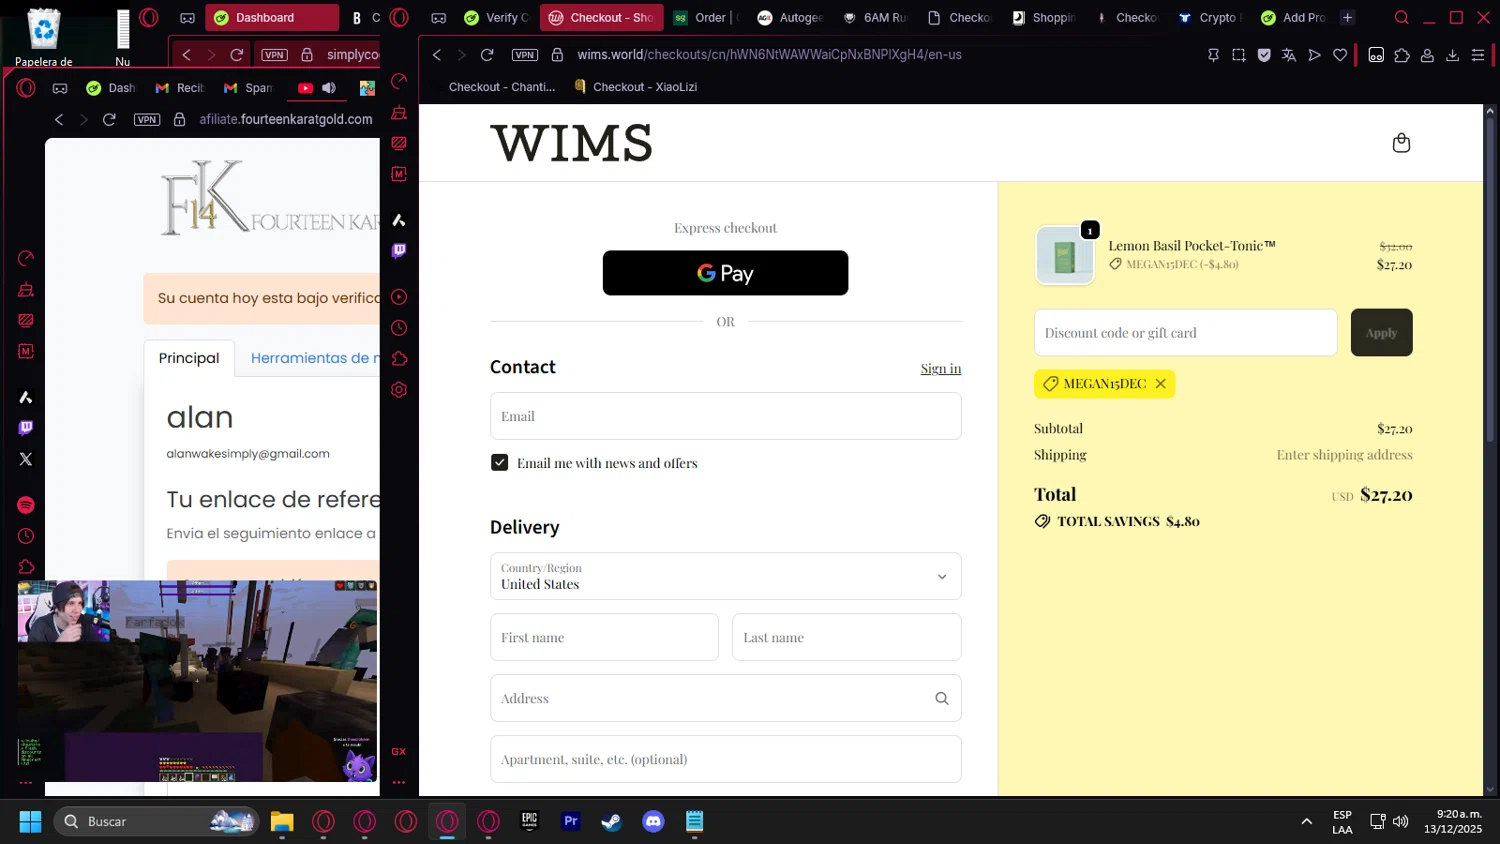The image size is (1500, 844).
Task: Open Herramientas de tab on the affiliate page
Action: point(314,358)
